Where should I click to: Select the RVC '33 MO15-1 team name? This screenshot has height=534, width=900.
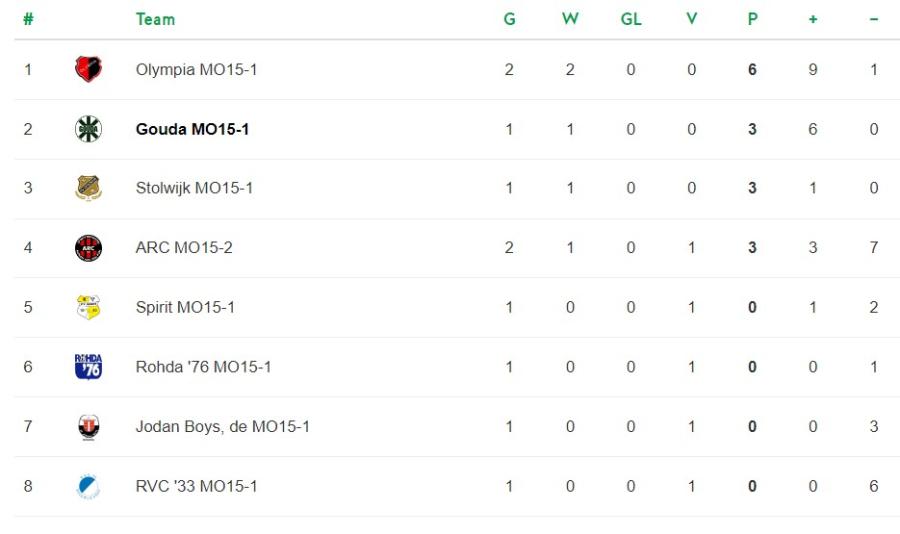point(196,486)
